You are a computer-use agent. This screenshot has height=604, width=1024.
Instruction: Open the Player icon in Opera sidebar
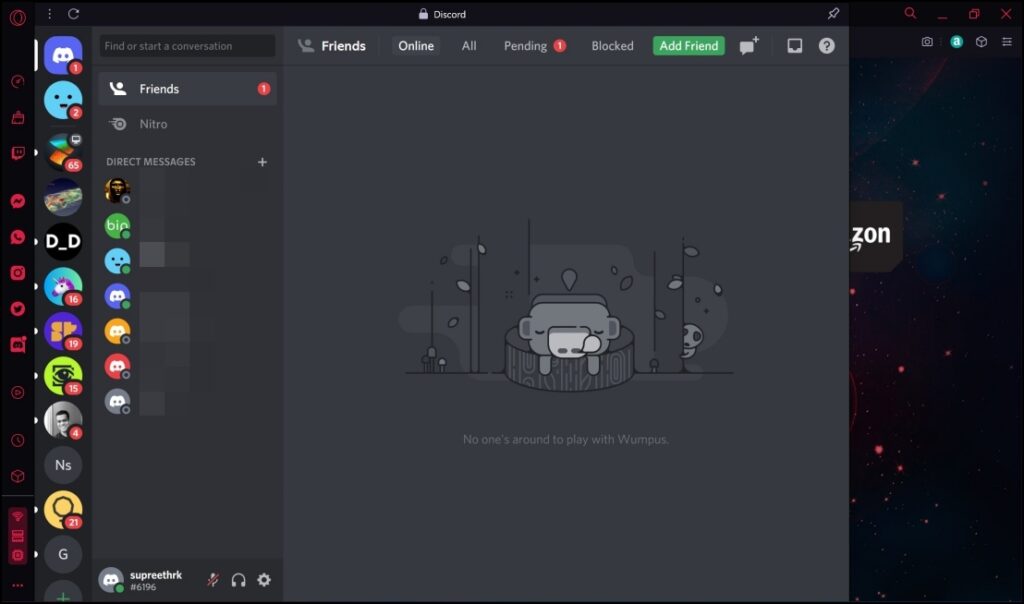click(18, 392)
